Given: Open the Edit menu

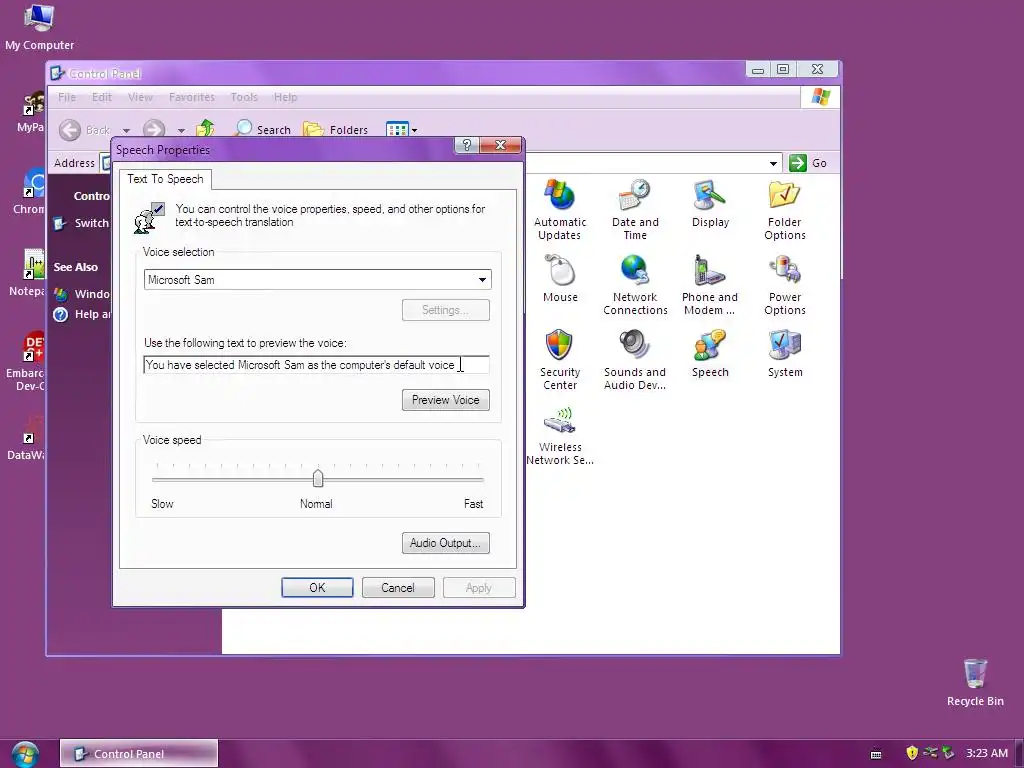Looking at the screenshot, I should click(x=101, y=97).
